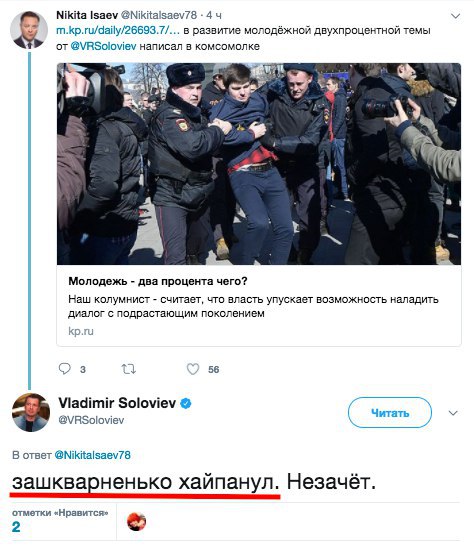The height and width of the screenshot is (548, 474).
Task: Open avatar of user who liked
Action: (136, 521)
